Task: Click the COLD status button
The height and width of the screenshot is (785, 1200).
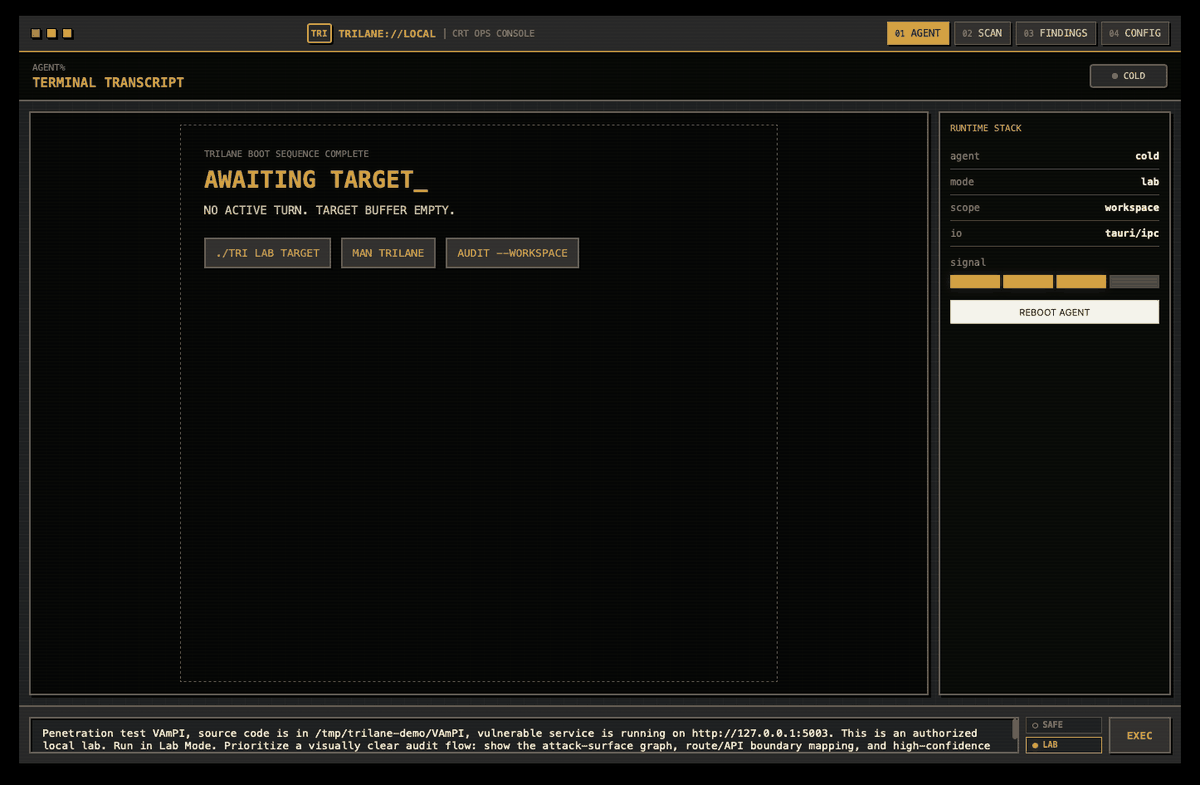Action: point(1128,76)
